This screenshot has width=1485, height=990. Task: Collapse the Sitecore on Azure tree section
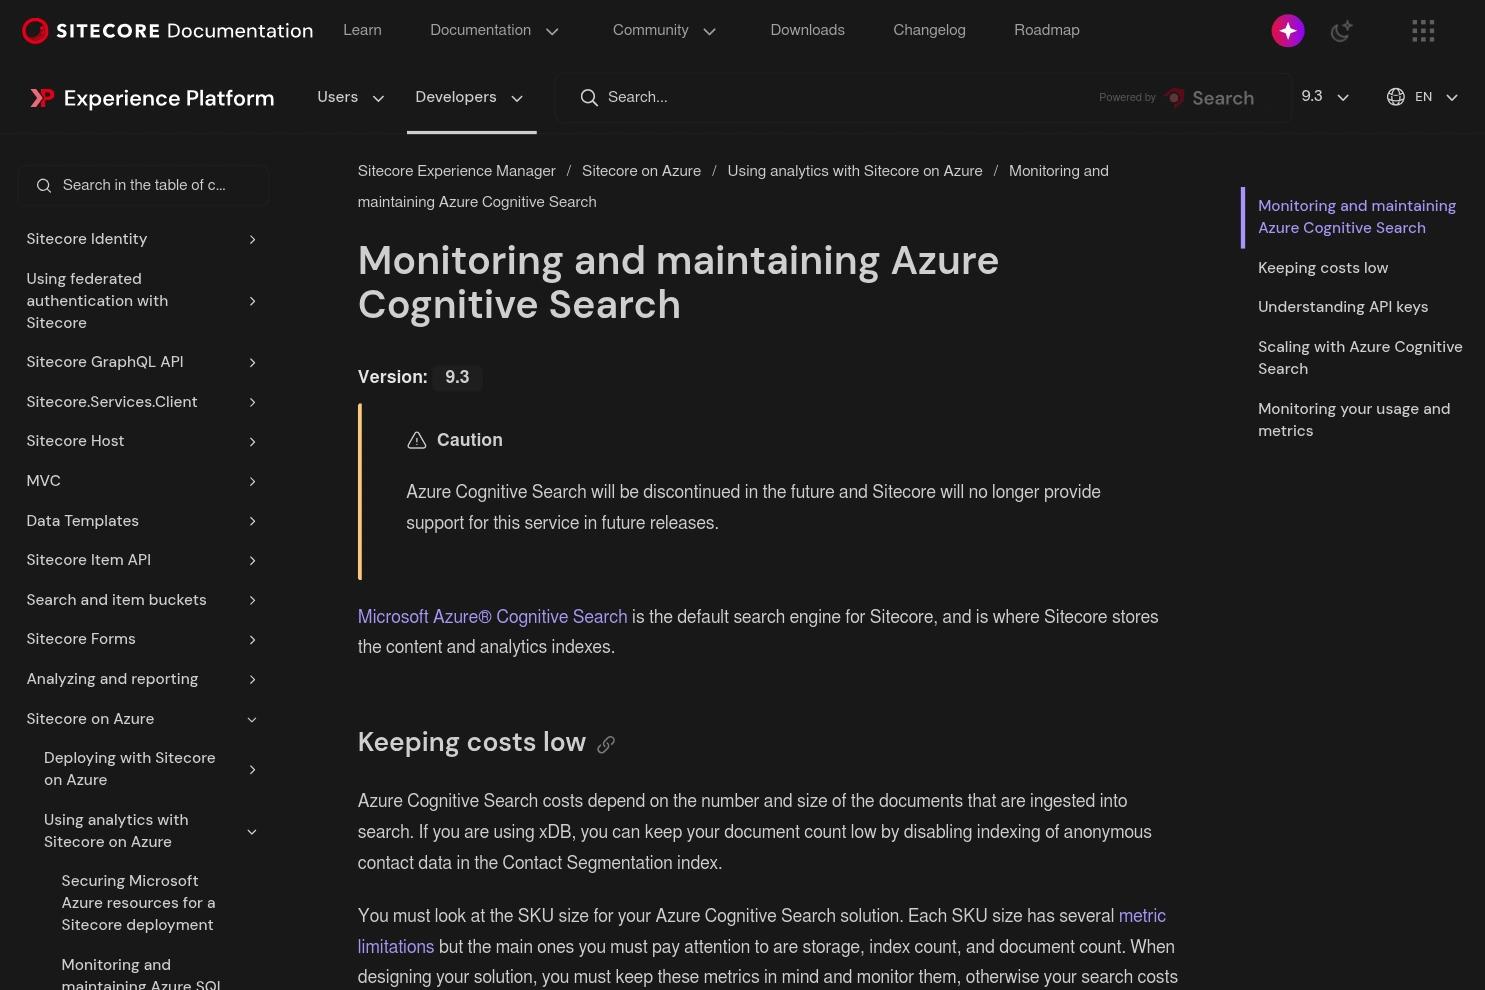[252, 719]
